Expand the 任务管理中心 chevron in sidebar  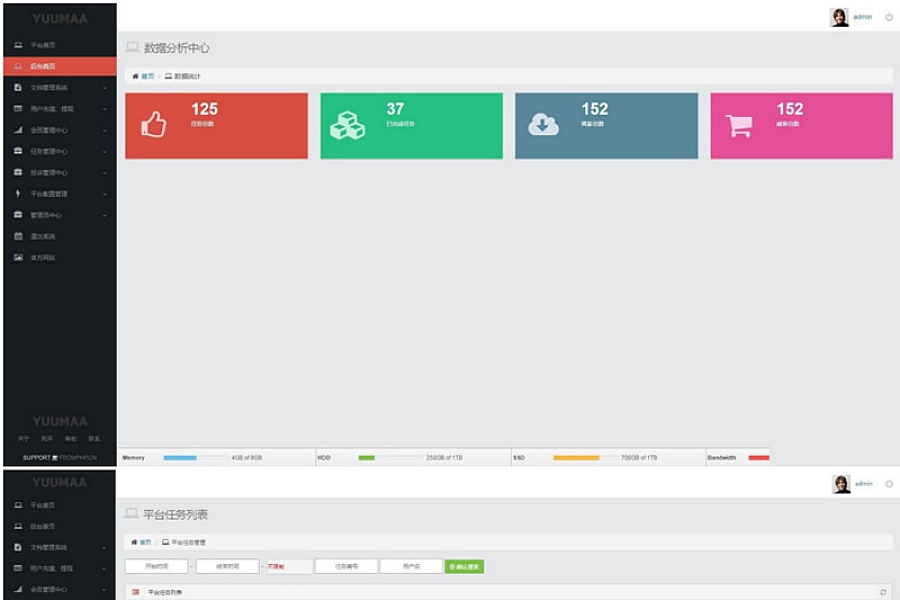coord(104,152)
